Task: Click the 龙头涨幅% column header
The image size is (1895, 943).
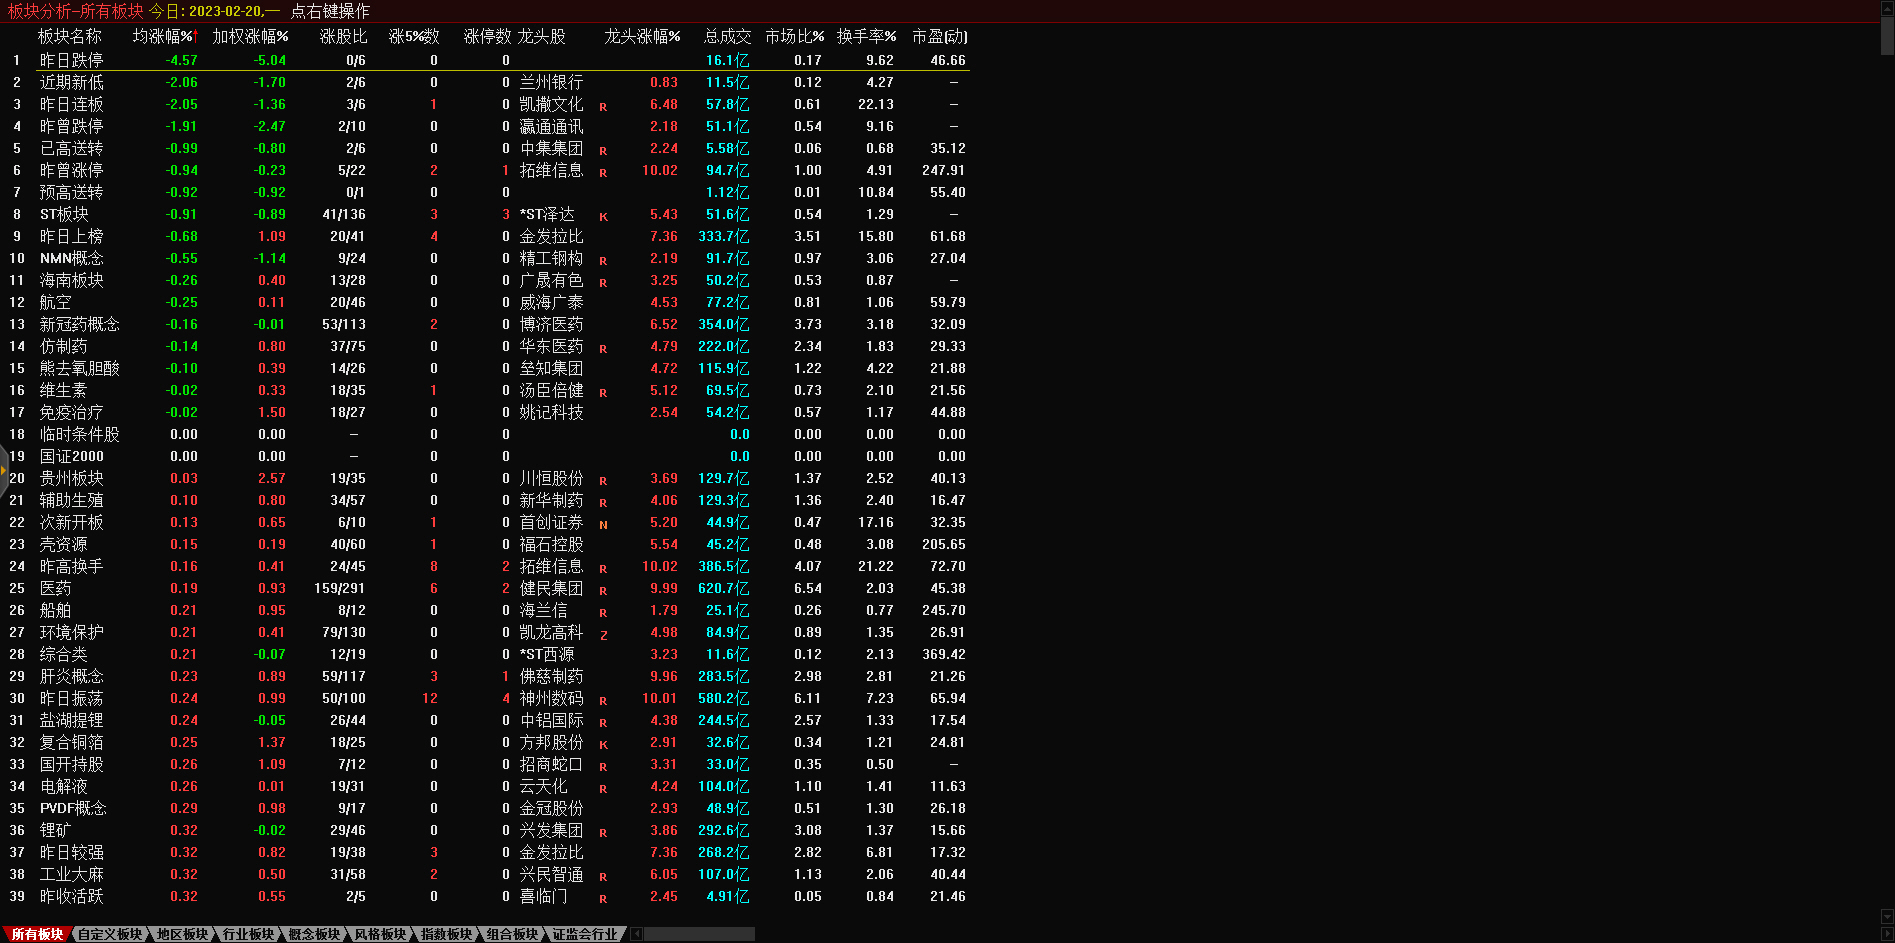Action: coord(642,36)
